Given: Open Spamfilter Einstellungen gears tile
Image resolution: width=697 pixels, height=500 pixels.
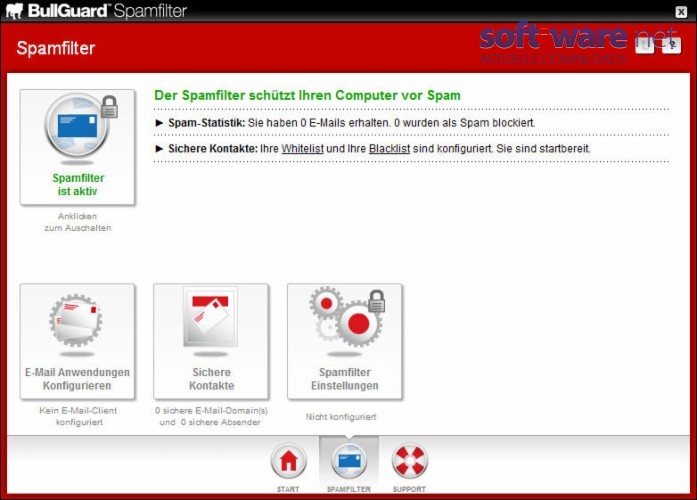Looking at the screenshot, I should [x=344, y=341].
